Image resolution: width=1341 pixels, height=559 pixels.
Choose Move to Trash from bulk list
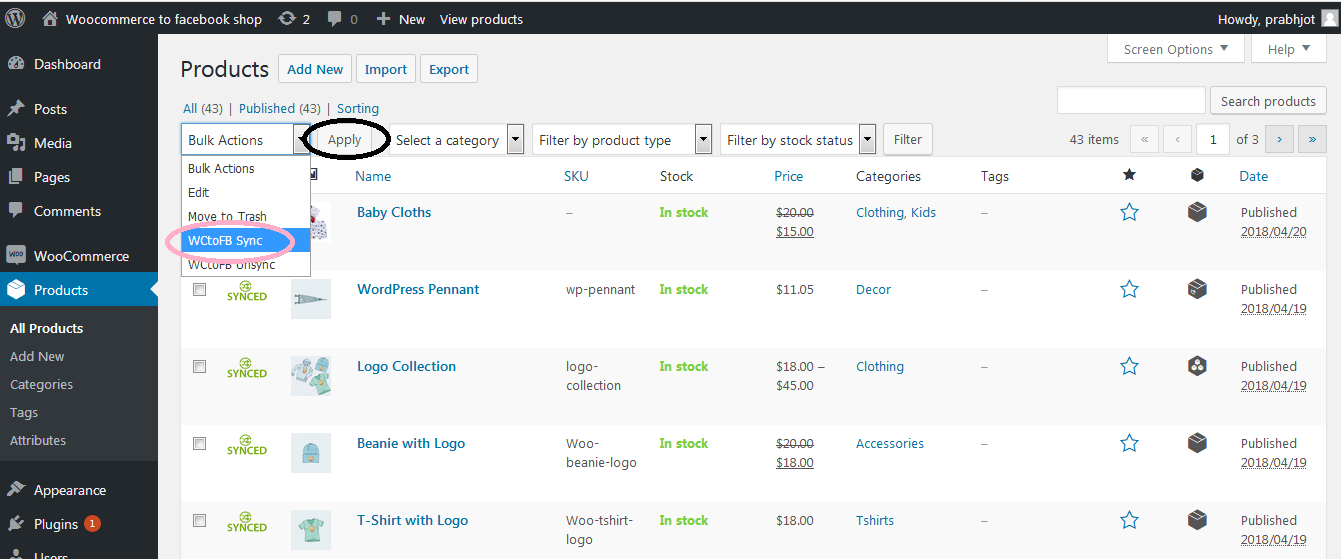(246, 216)
